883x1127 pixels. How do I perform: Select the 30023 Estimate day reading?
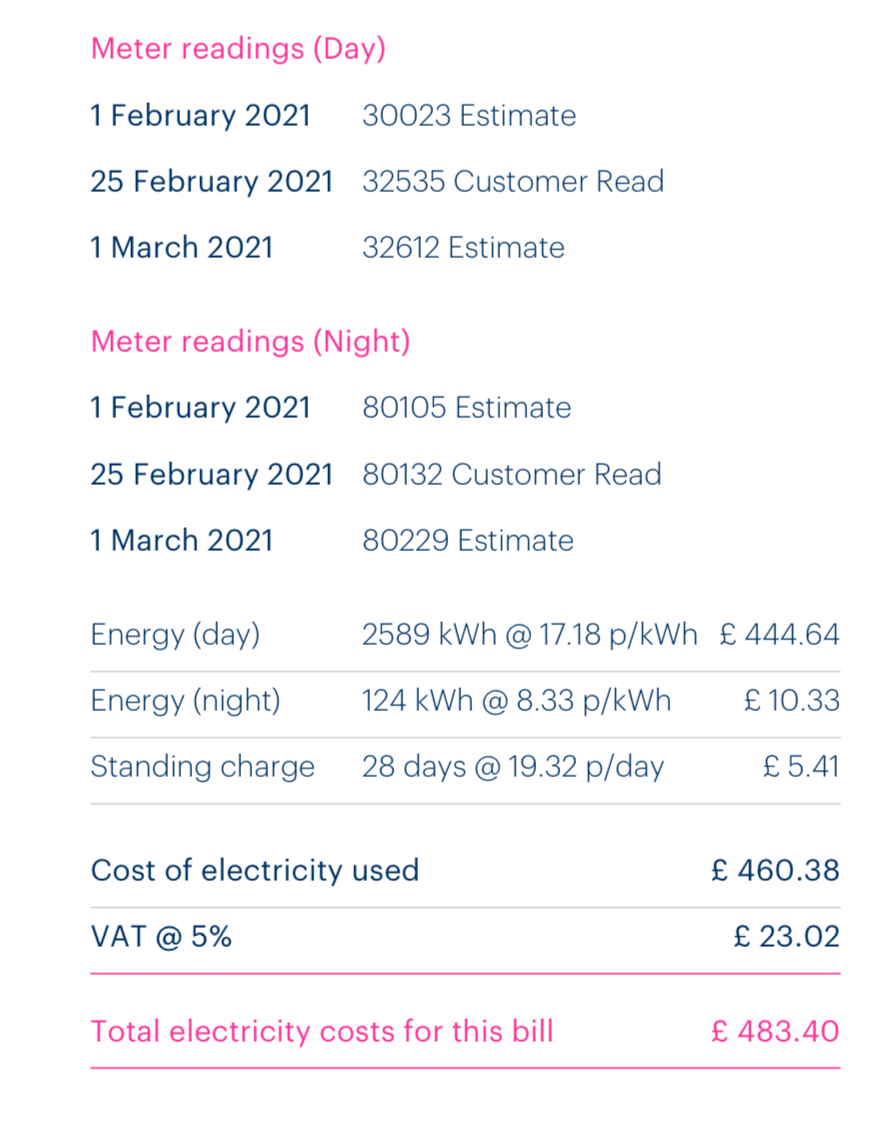pyautogui.click(x=469, y=116)
